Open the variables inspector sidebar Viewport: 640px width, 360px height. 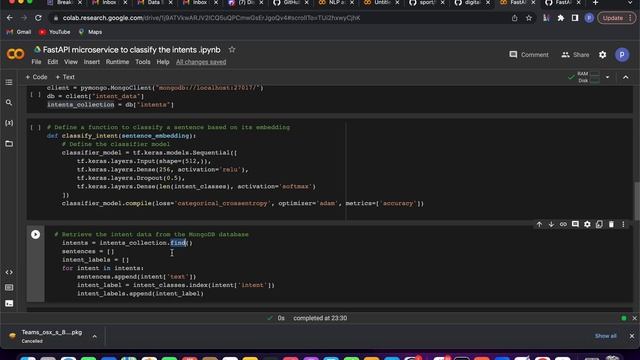pyautogui.click(x=9, y=123)
